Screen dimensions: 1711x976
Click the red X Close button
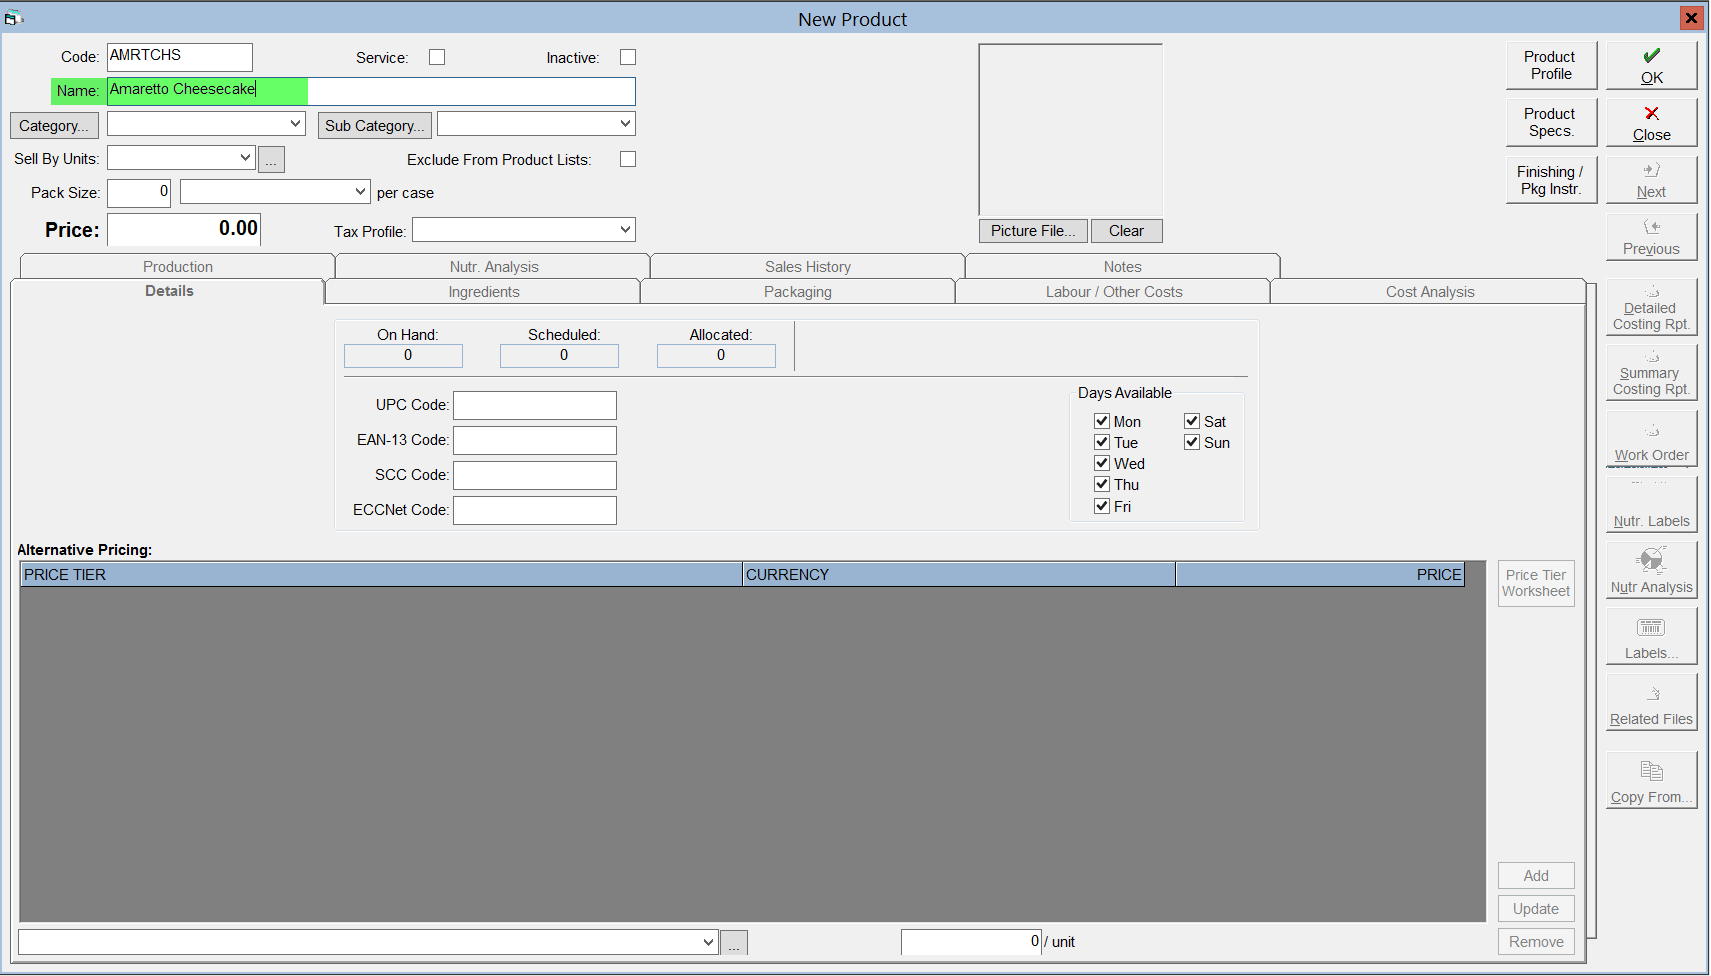pos(1651,123)
